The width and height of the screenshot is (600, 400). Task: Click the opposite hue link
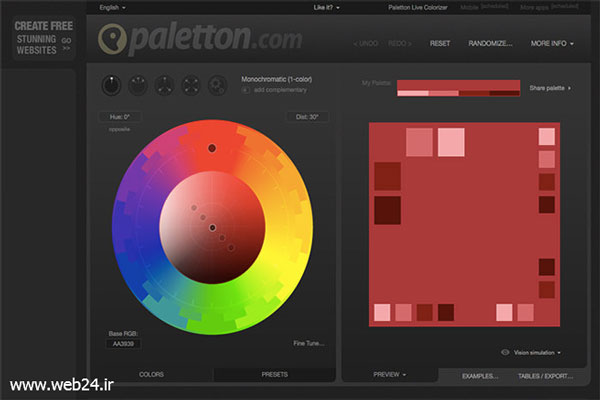pos(119,129)
